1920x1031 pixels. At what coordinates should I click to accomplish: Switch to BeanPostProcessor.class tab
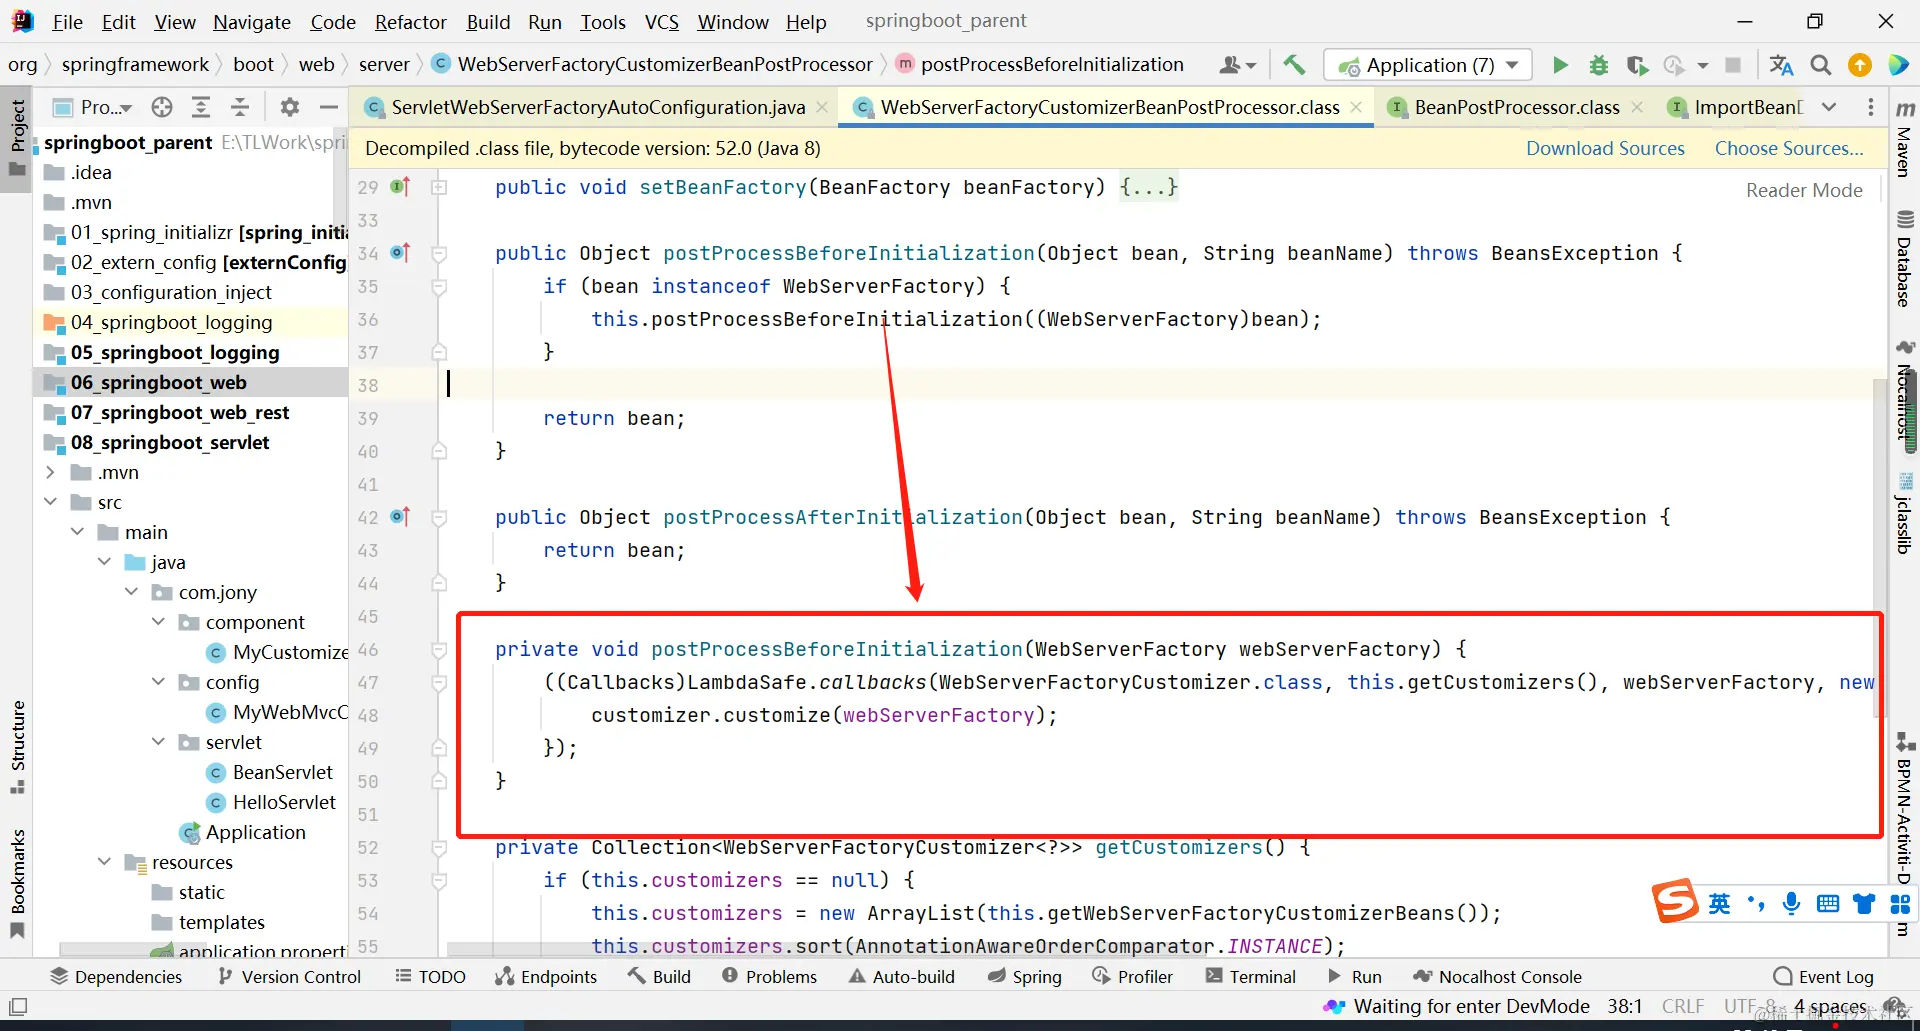pos(1516,107)
